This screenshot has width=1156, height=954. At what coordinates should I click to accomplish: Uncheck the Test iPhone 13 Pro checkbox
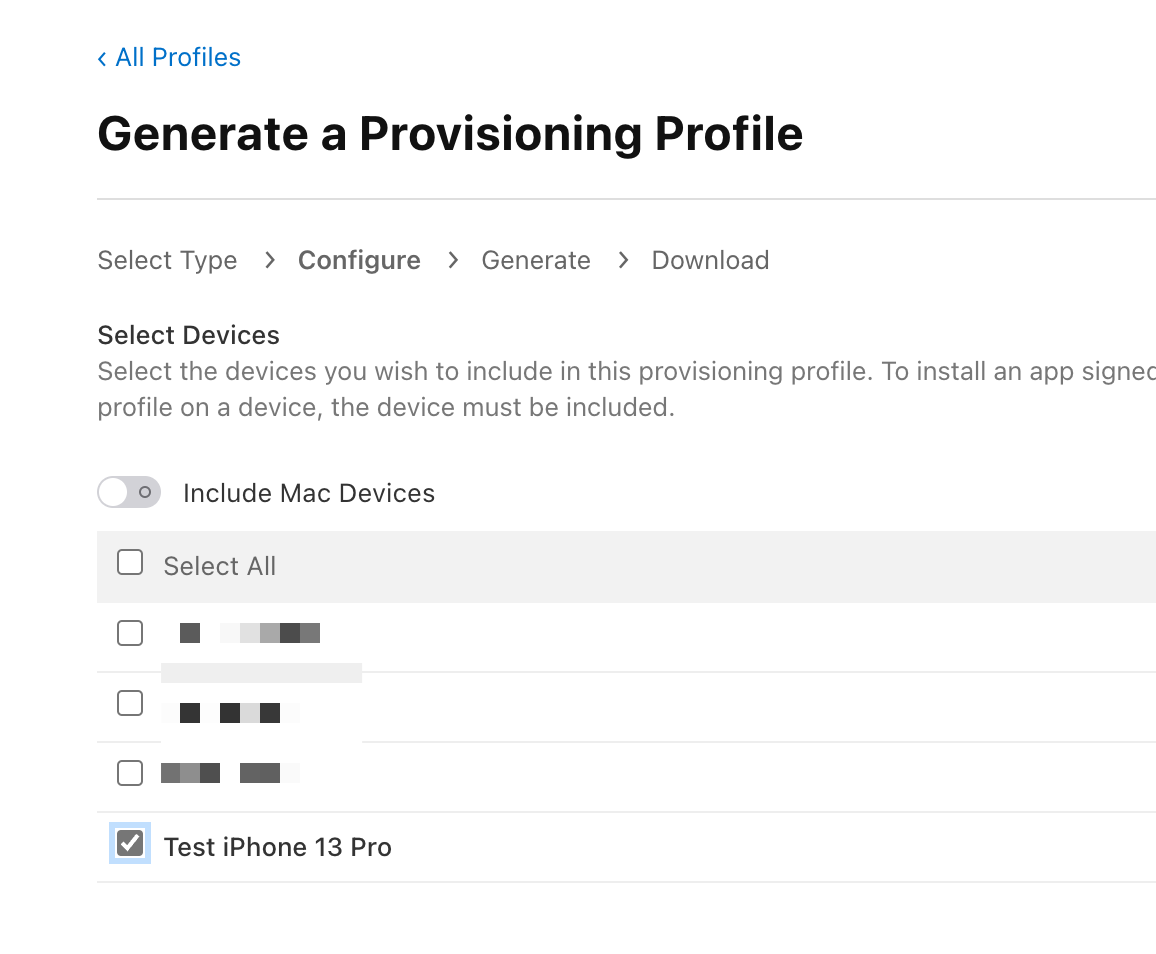130,844
